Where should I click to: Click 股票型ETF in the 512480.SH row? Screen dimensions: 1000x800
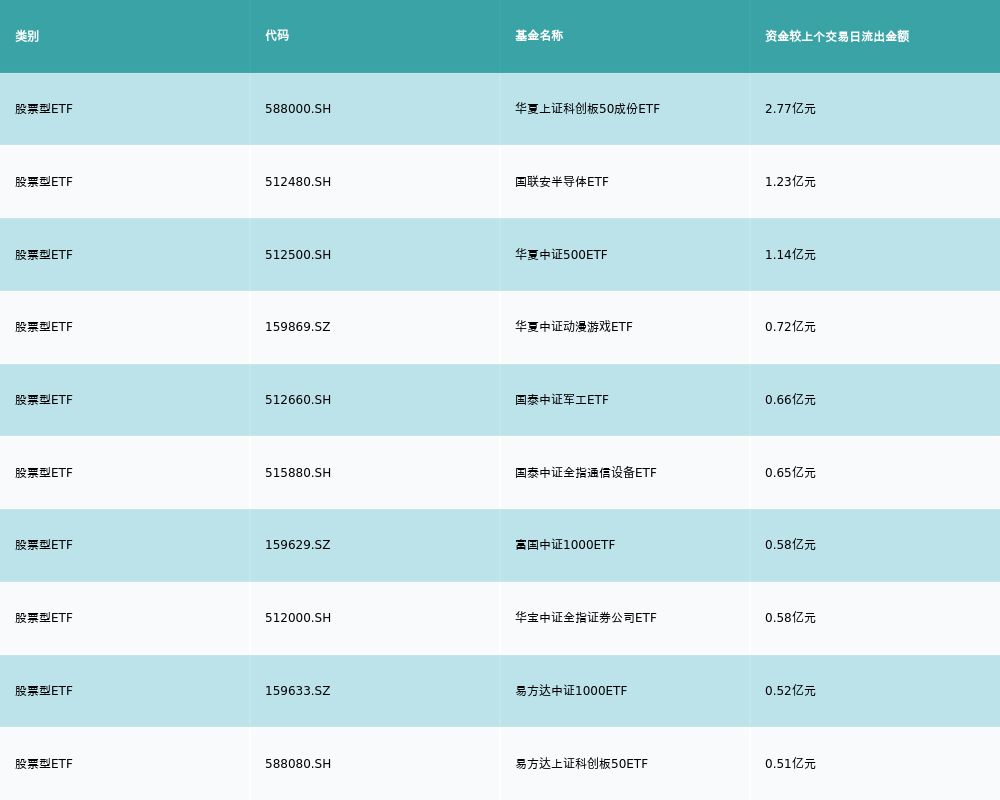tap(44, 182)
